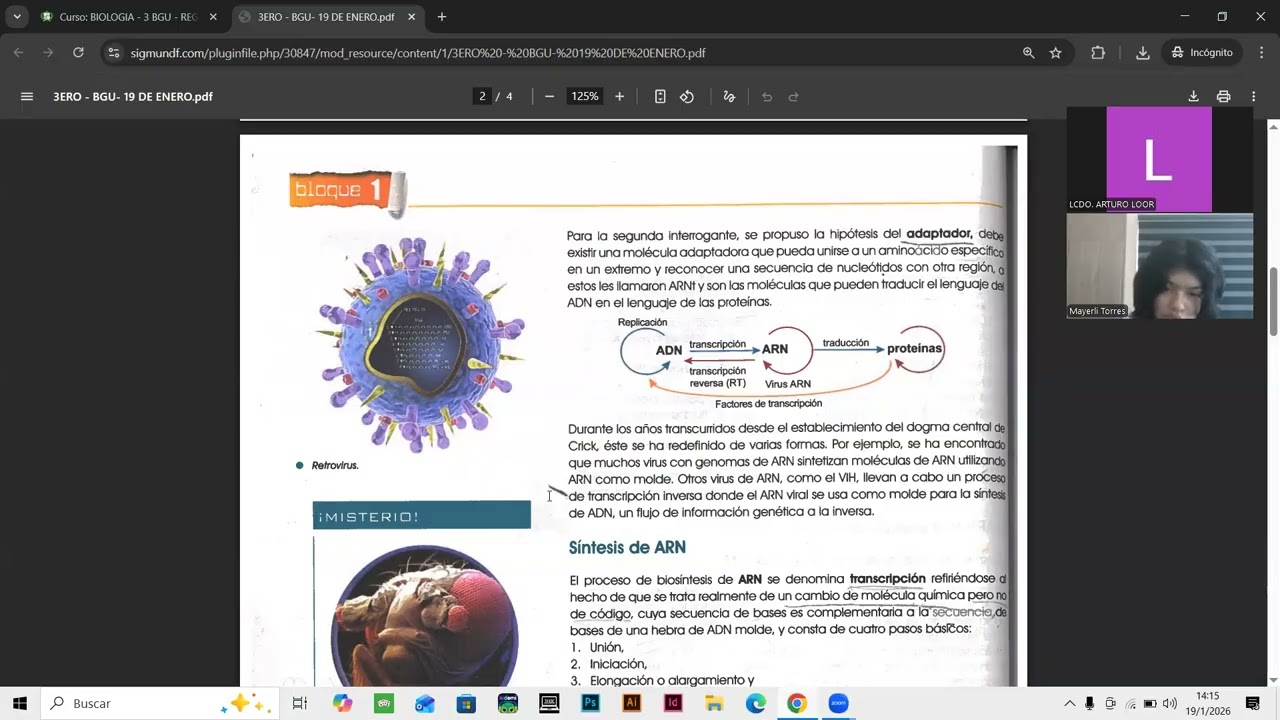Viewport: 1280px width, 720px height.
Task: Select the PDF annotation draw tool
Action: click(x=729, y=97)
